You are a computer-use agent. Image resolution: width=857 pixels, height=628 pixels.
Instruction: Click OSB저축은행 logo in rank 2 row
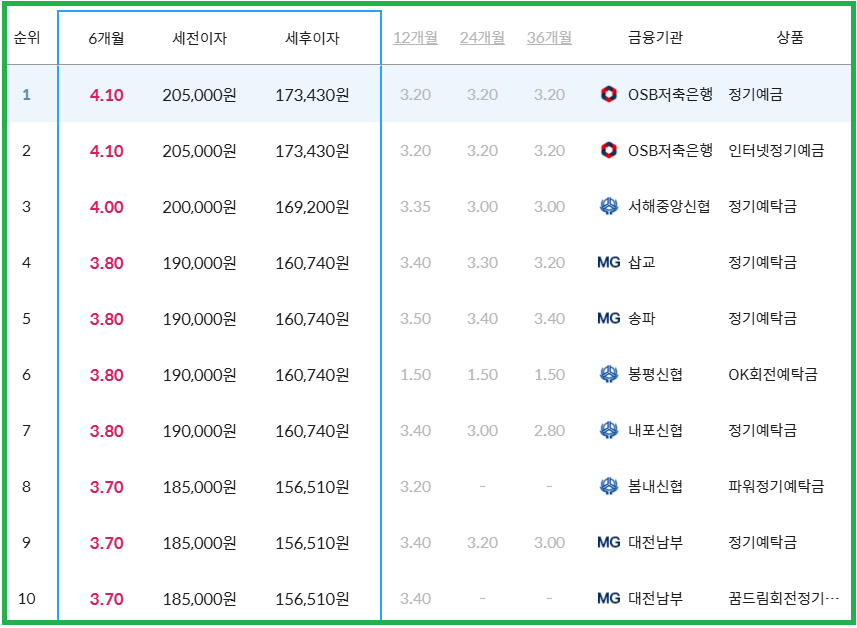click(608, 150)
